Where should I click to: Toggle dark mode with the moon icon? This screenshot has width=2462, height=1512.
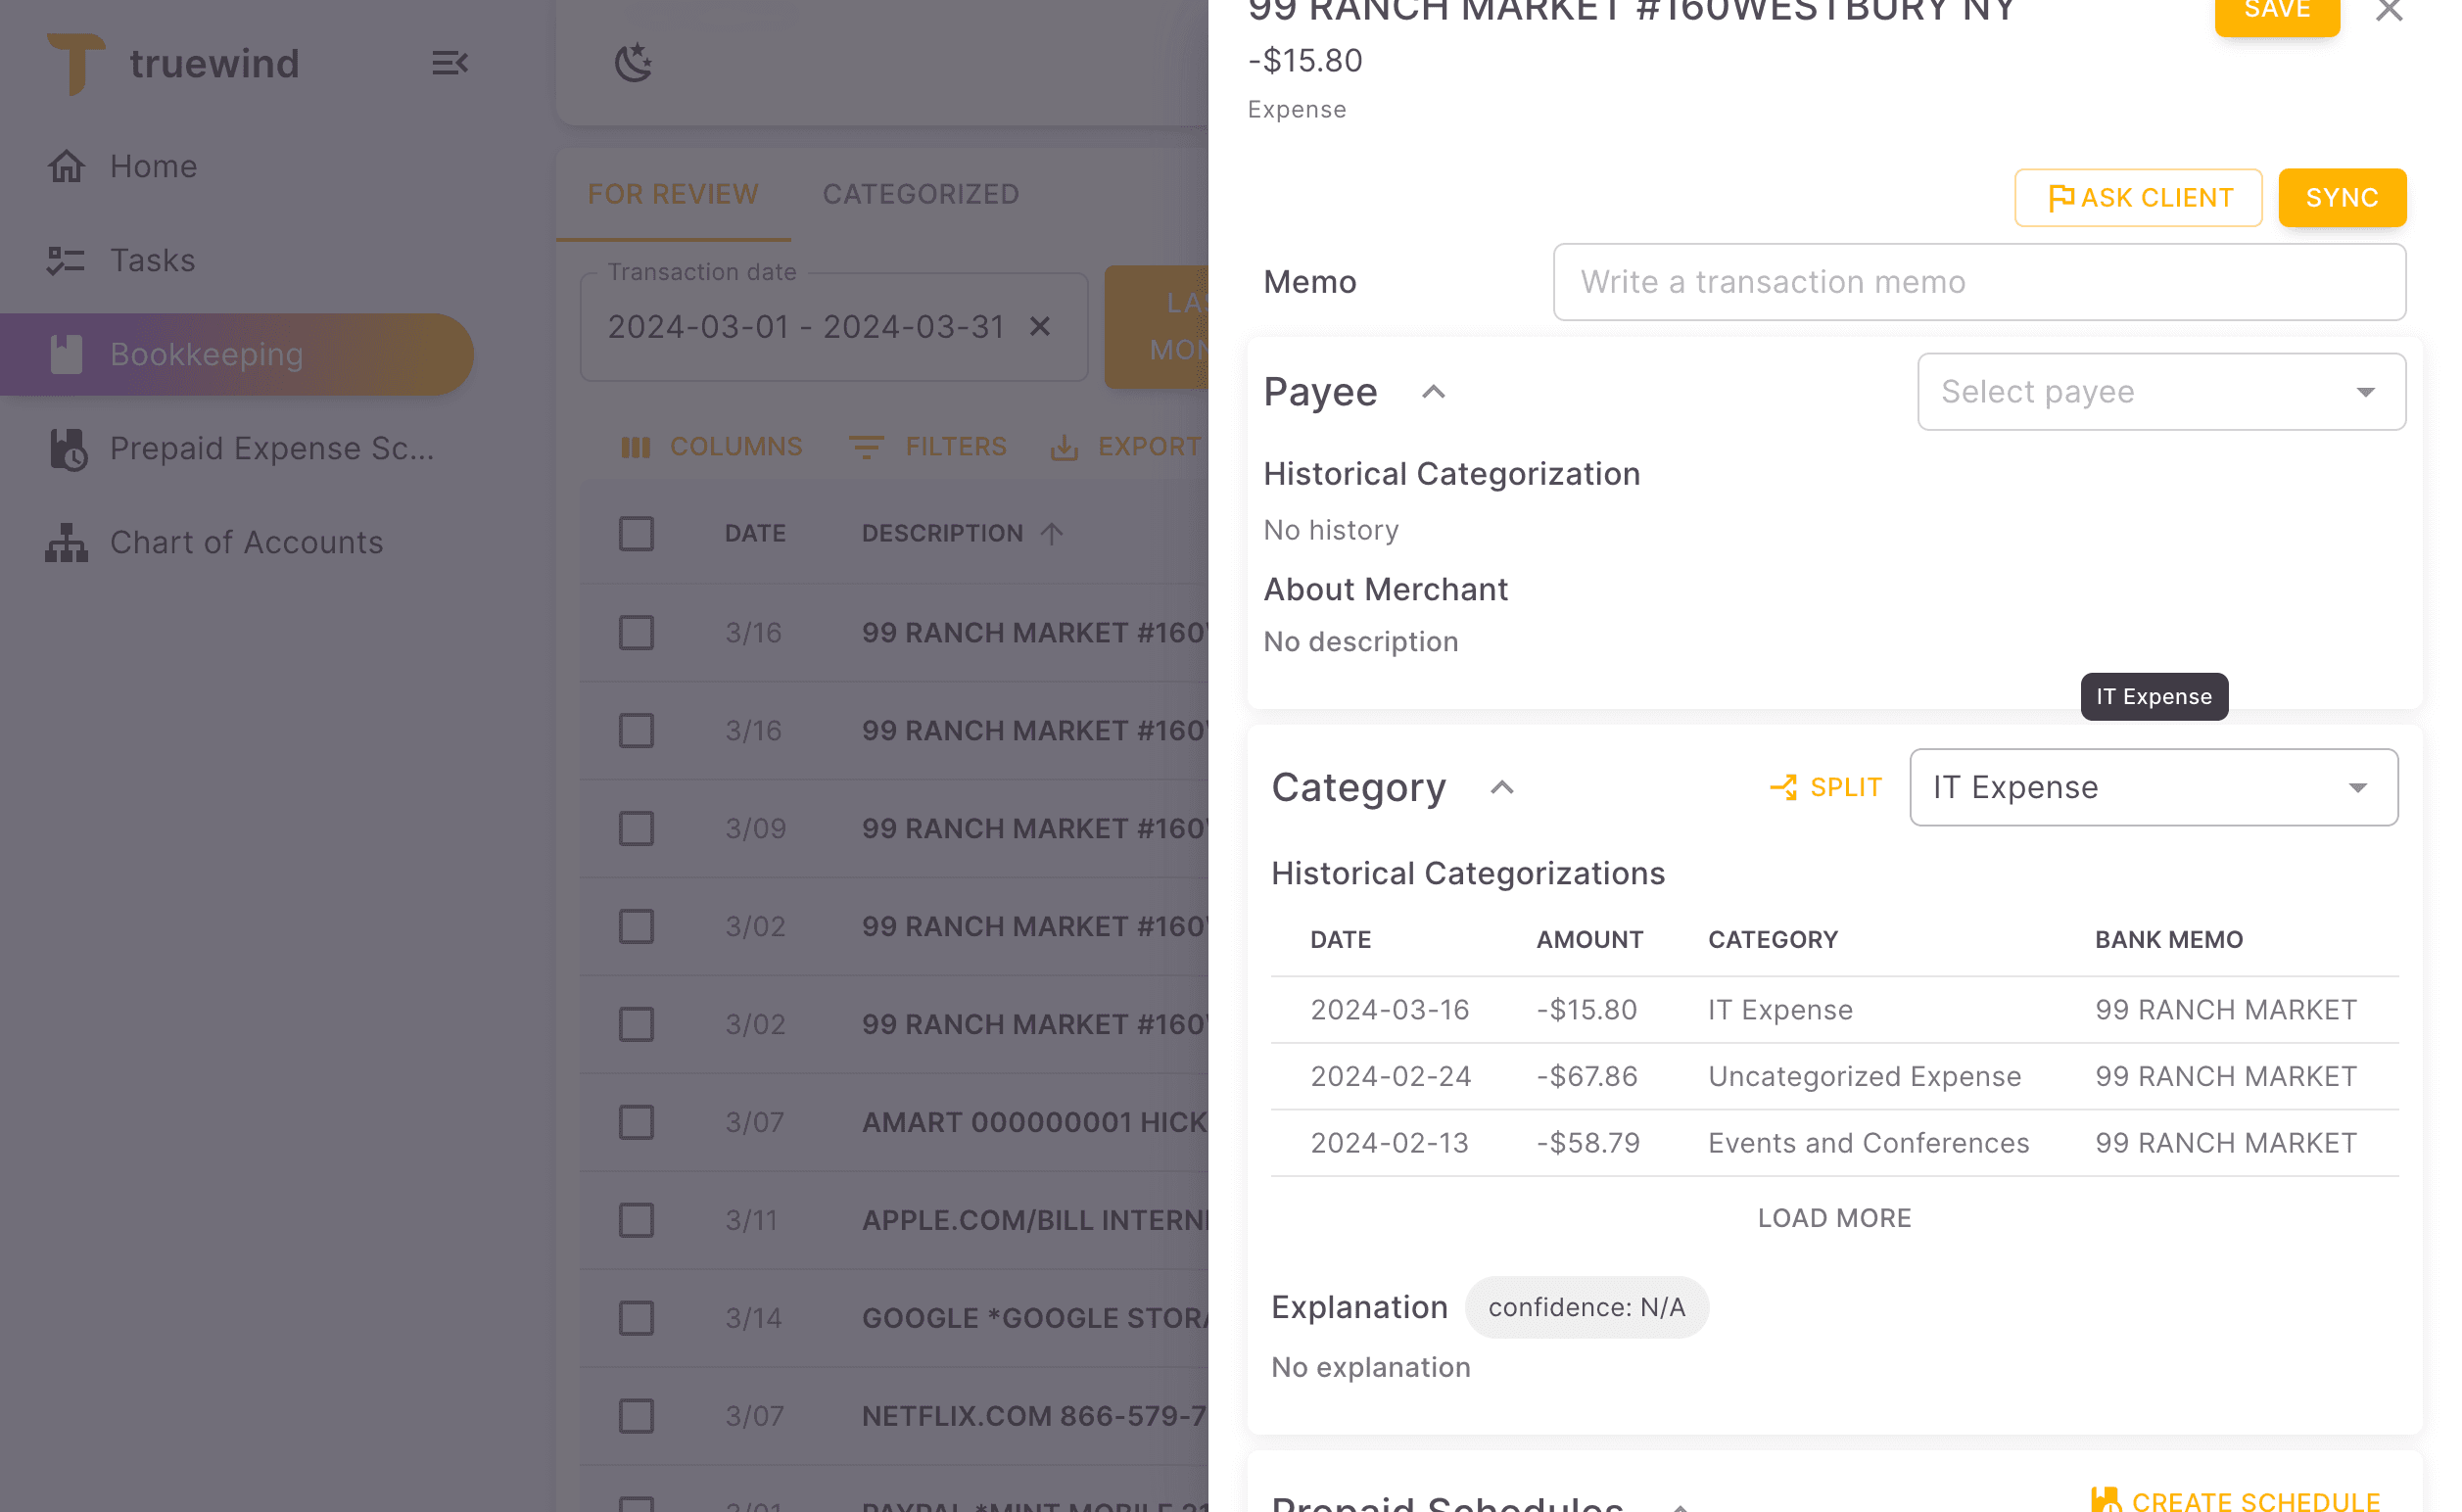point(633,63)
